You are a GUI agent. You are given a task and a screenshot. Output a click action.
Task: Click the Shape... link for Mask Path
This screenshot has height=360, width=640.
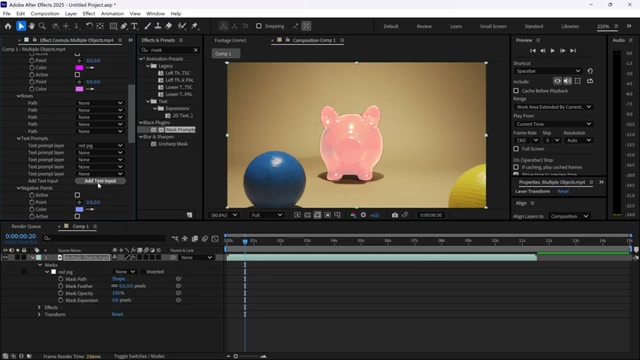(119, 279)
